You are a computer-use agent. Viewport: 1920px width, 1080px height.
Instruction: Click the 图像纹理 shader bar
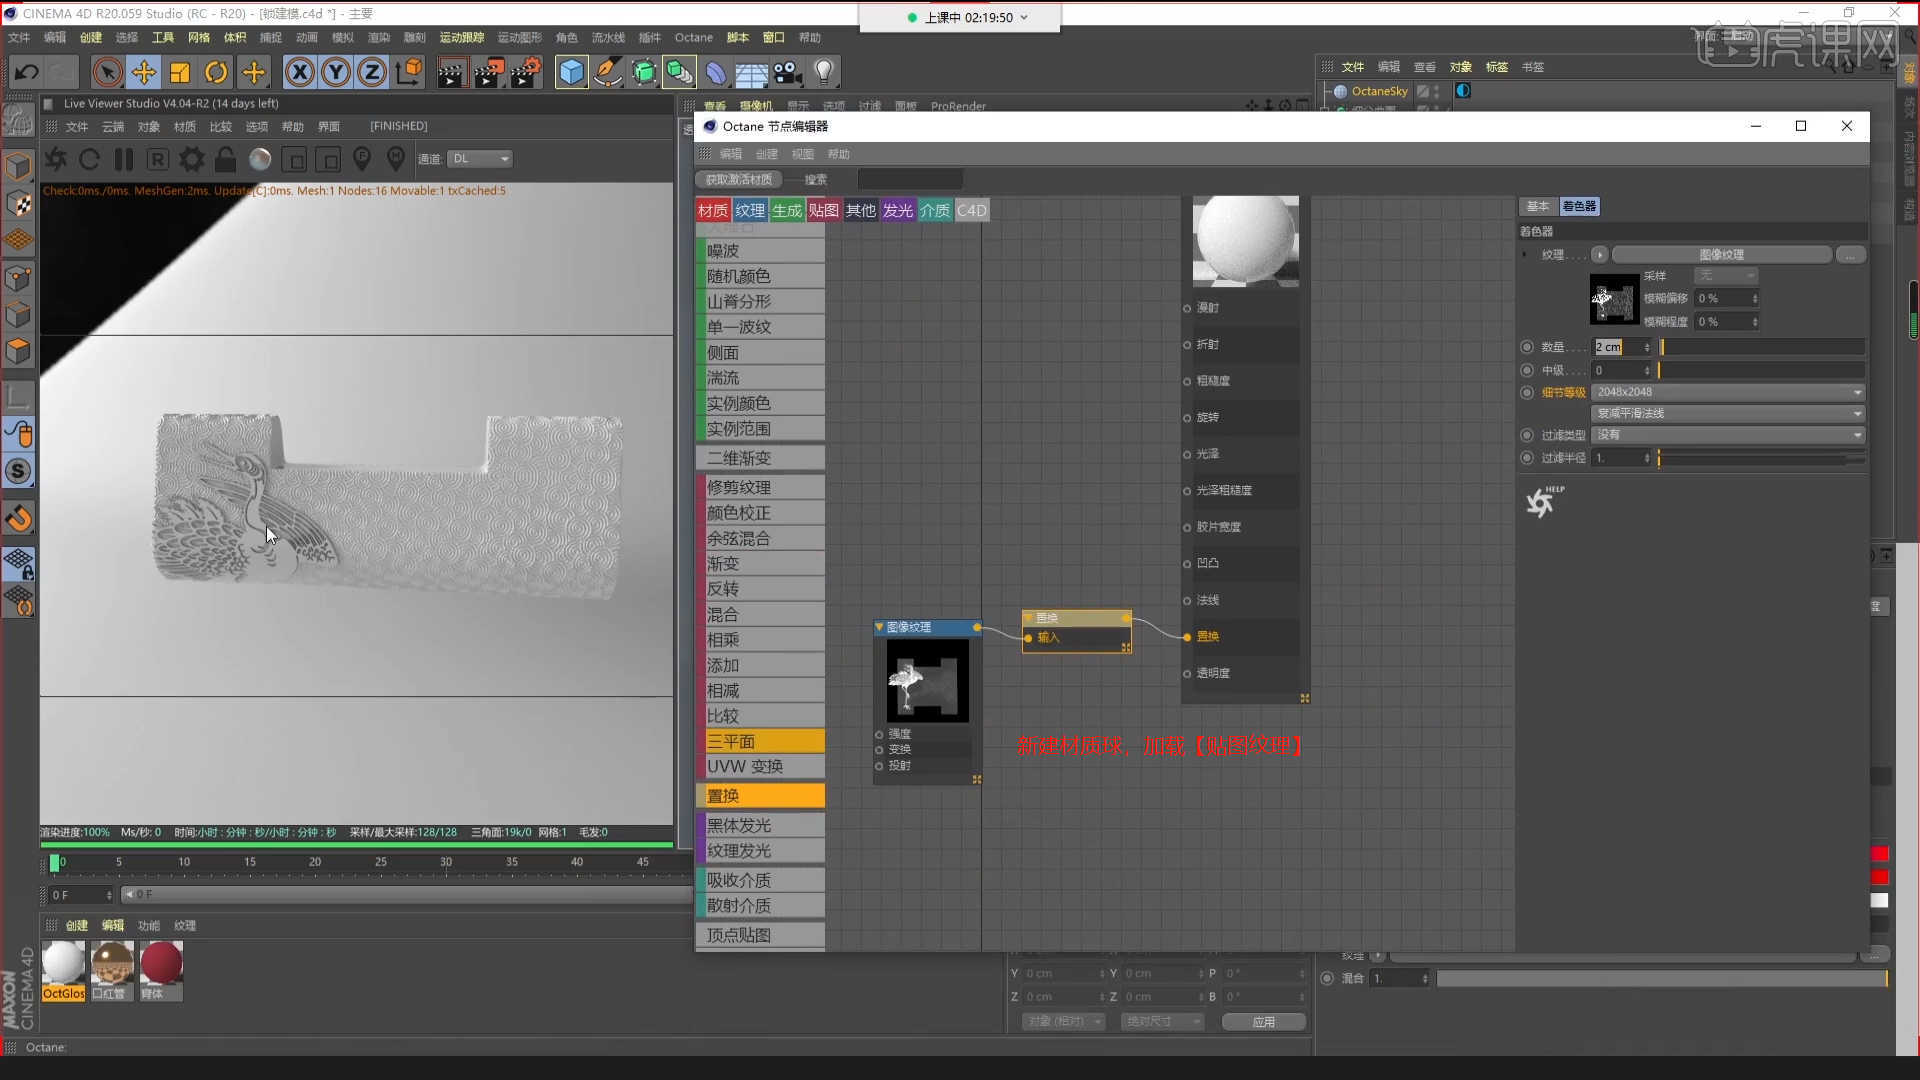tap(1721, 255)
